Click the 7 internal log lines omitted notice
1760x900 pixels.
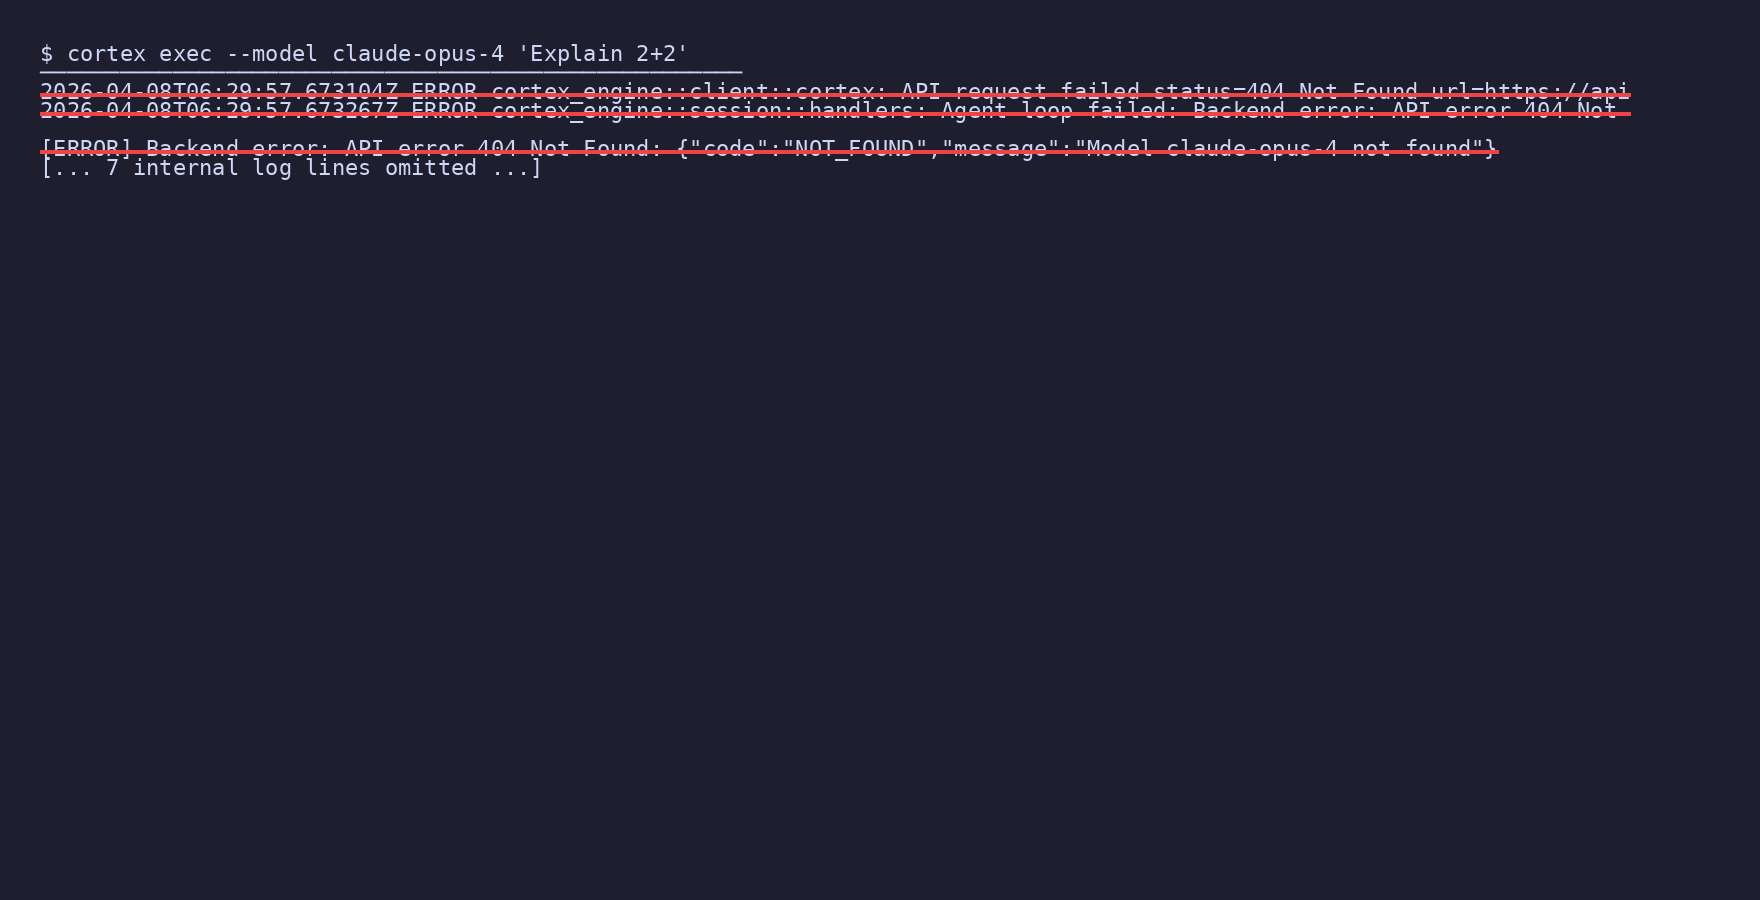pos(291,168)
